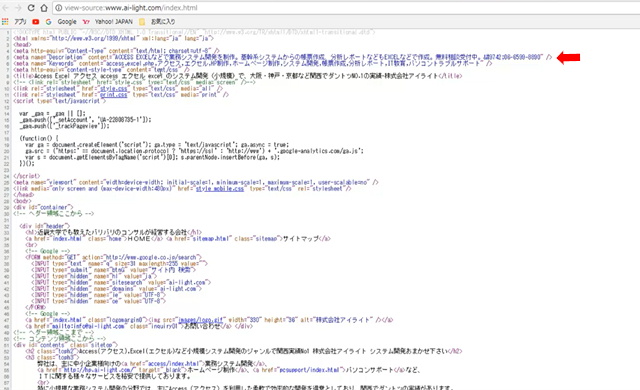The image size is (640, 390).
Task: Click the meta viewport line
Action: coord(196,182)
